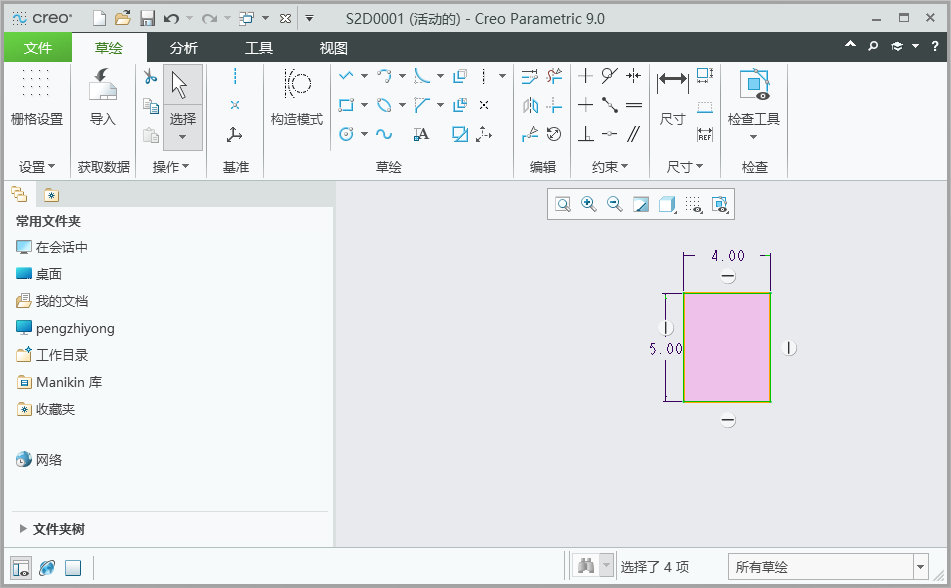Viewport: 951px width, 588px height.
Task: Click the Refit view icon
Action: (563, 204)
